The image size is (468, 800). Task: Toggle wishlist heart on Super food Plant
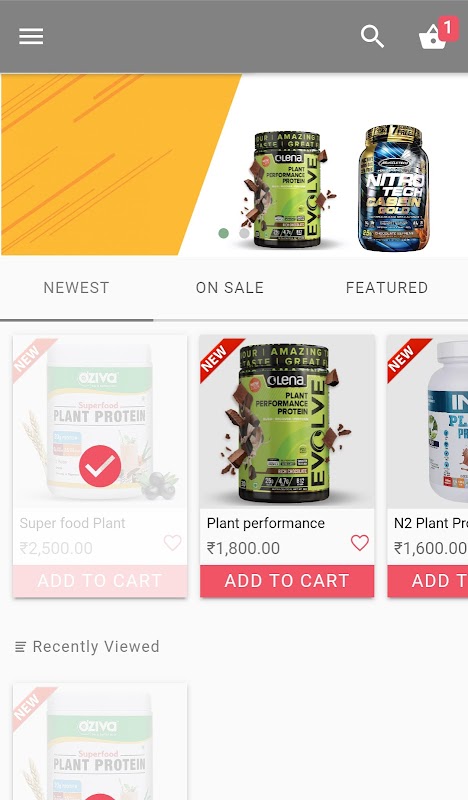[173, 542]
